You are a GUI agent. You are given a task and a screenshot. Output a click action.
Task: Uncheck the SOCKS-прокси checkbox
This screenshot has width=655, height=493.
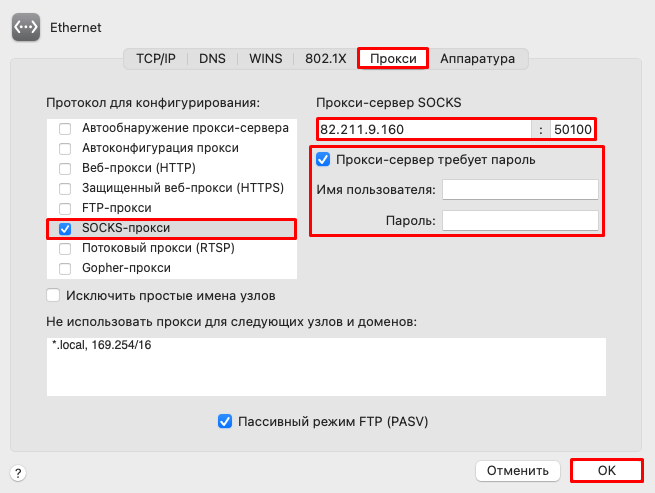(65, 229)
